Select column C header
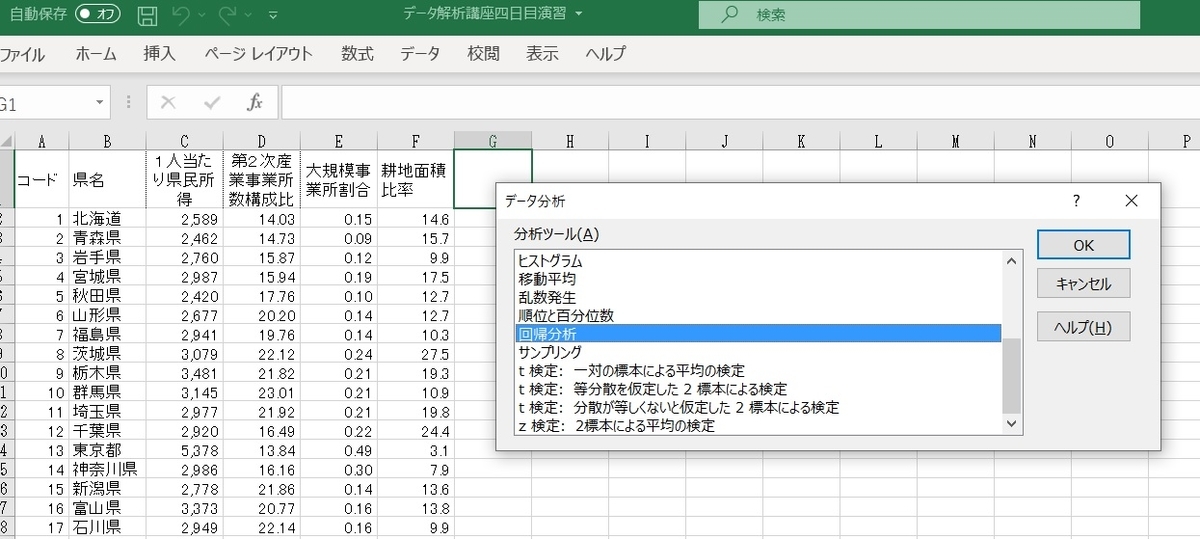Viewport: 1200px width, 539px height. tap(184, 142)
